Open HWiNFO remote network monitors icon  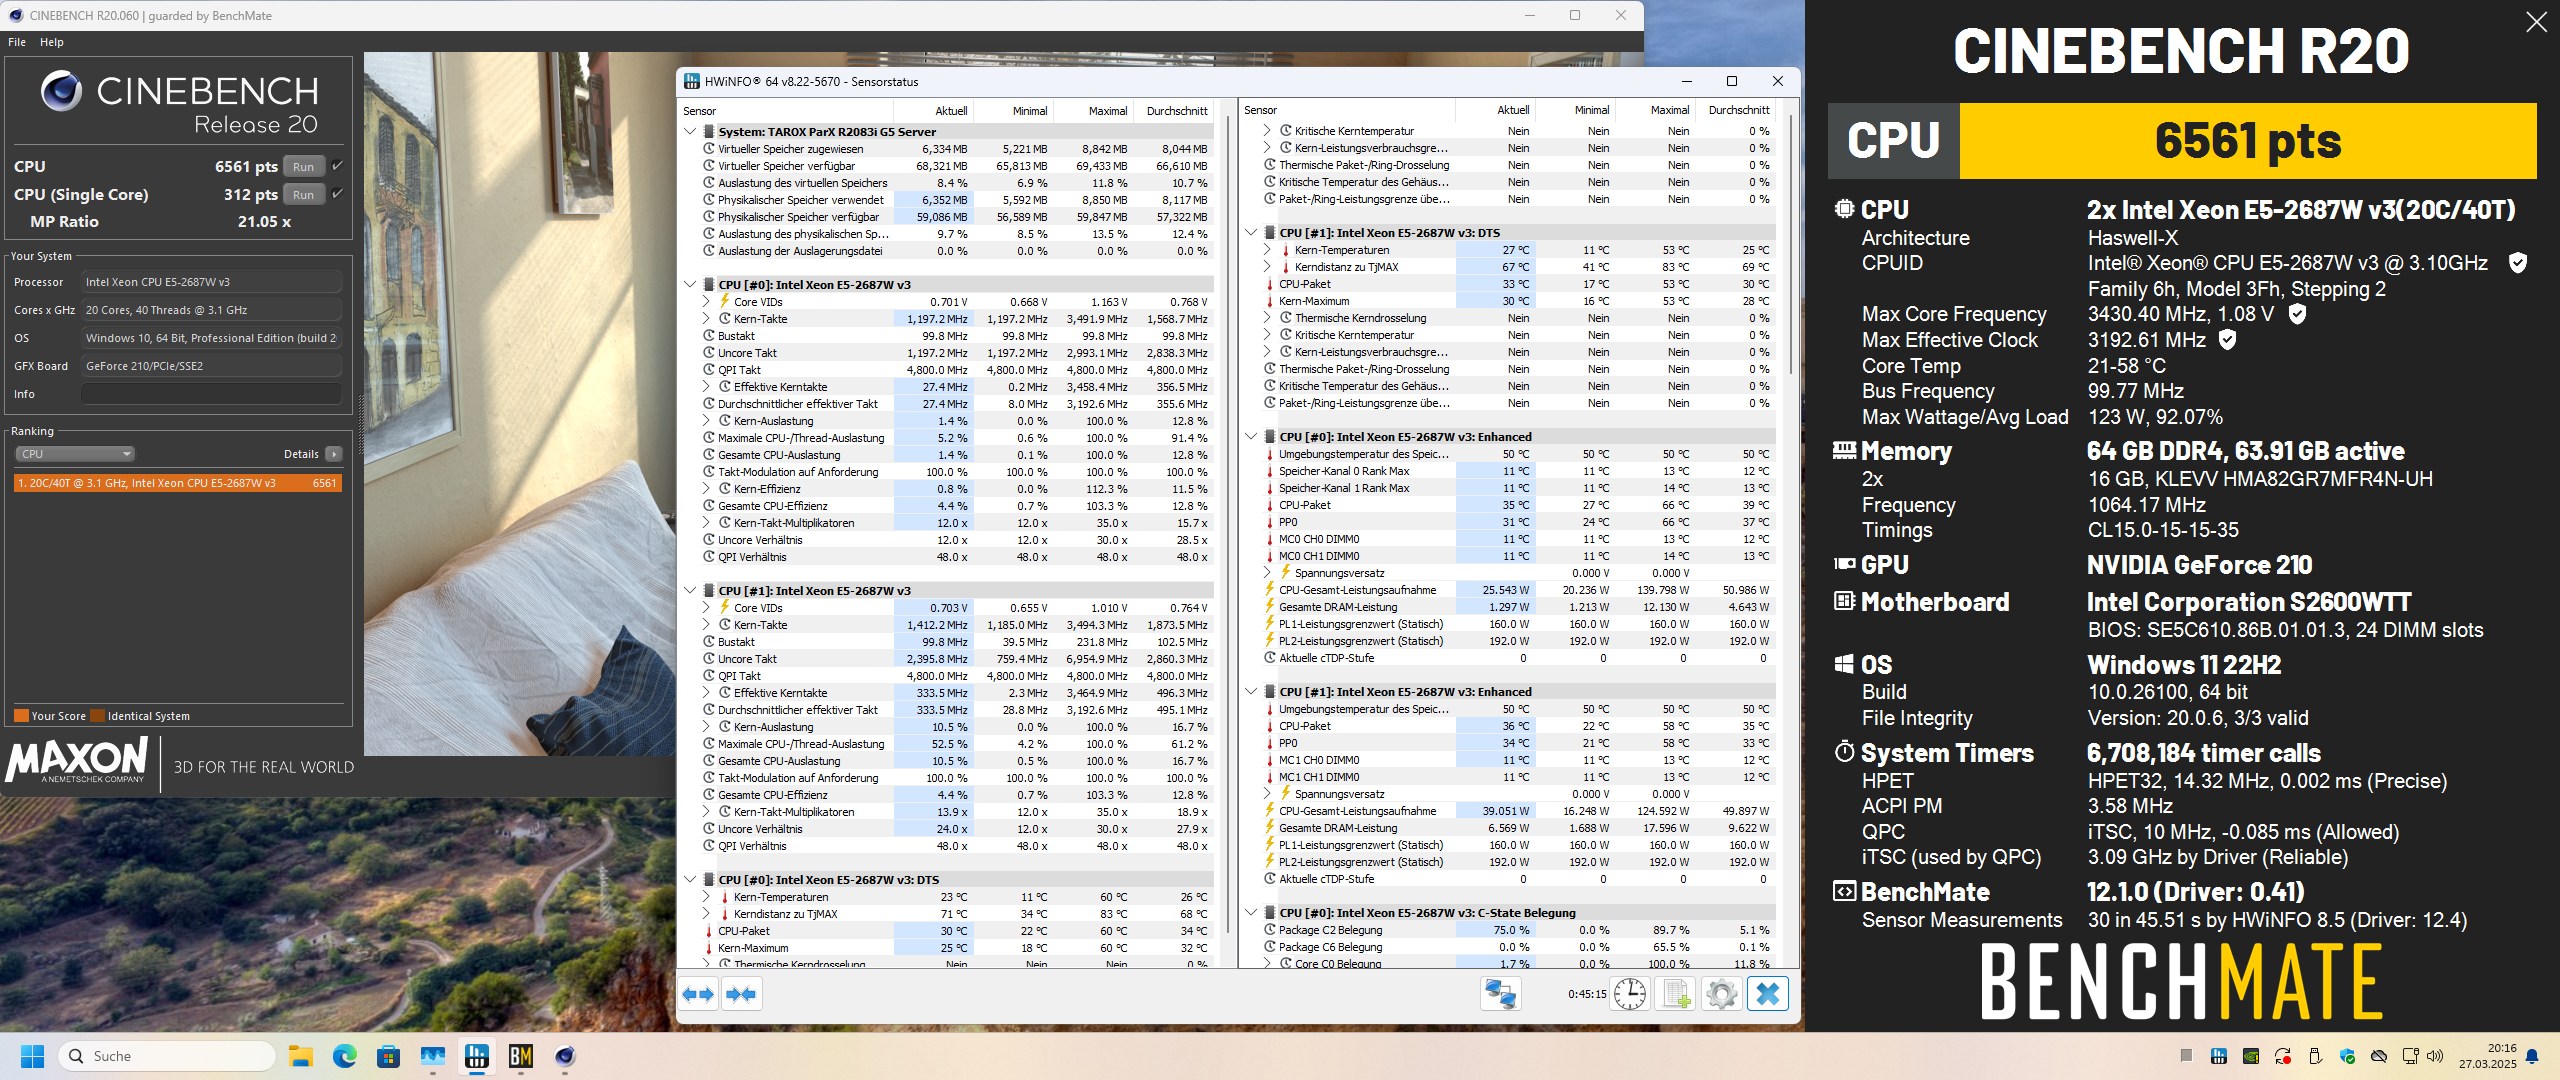pos(1500,994)
